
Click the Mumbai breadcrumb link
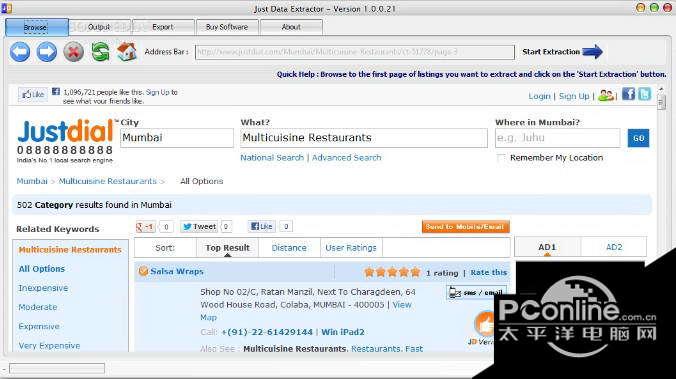[x=32, y=181]
